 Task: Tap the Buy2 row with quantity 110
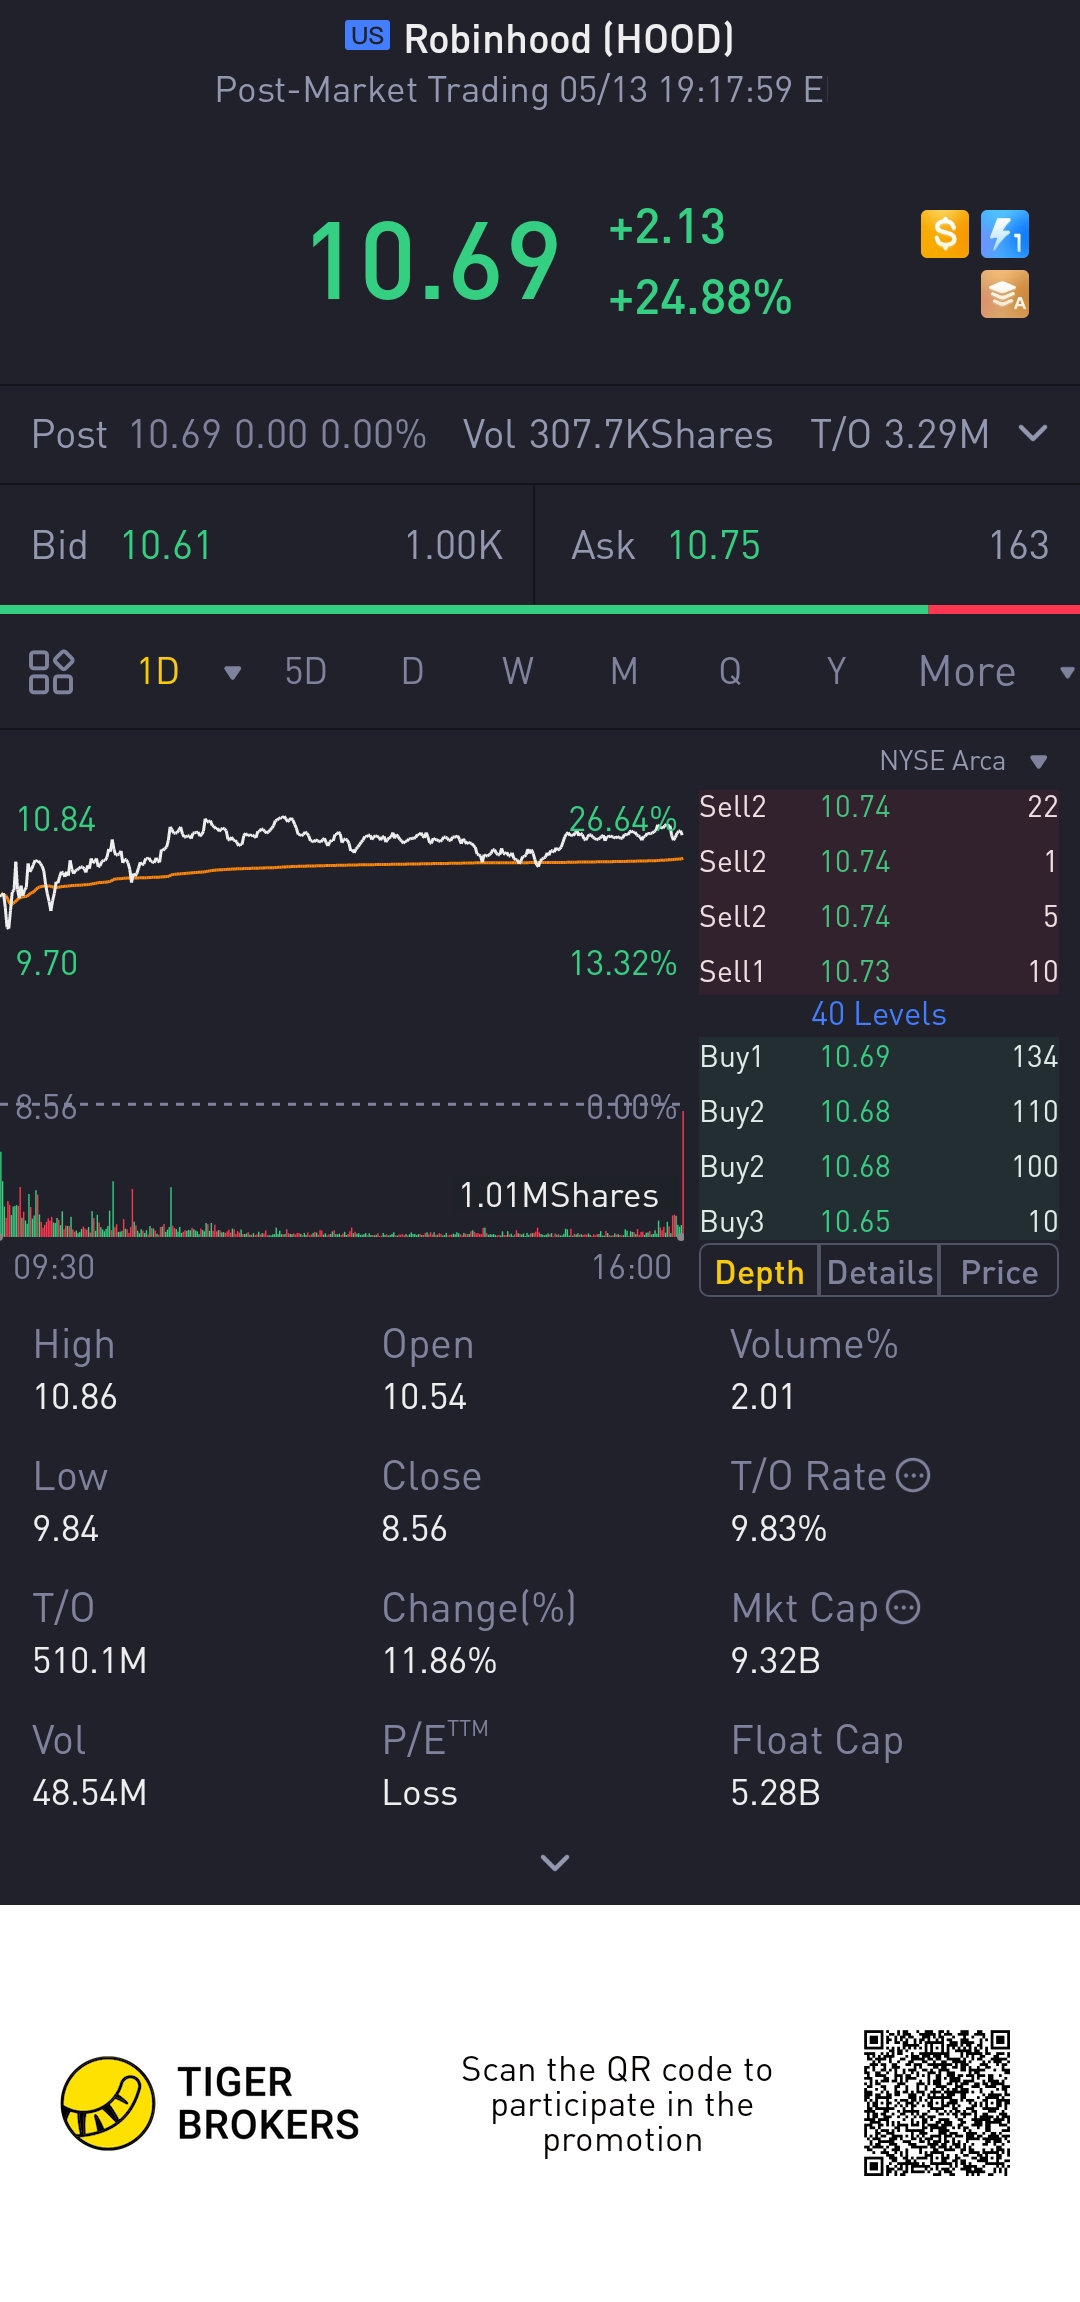(x=878, y=1111)
